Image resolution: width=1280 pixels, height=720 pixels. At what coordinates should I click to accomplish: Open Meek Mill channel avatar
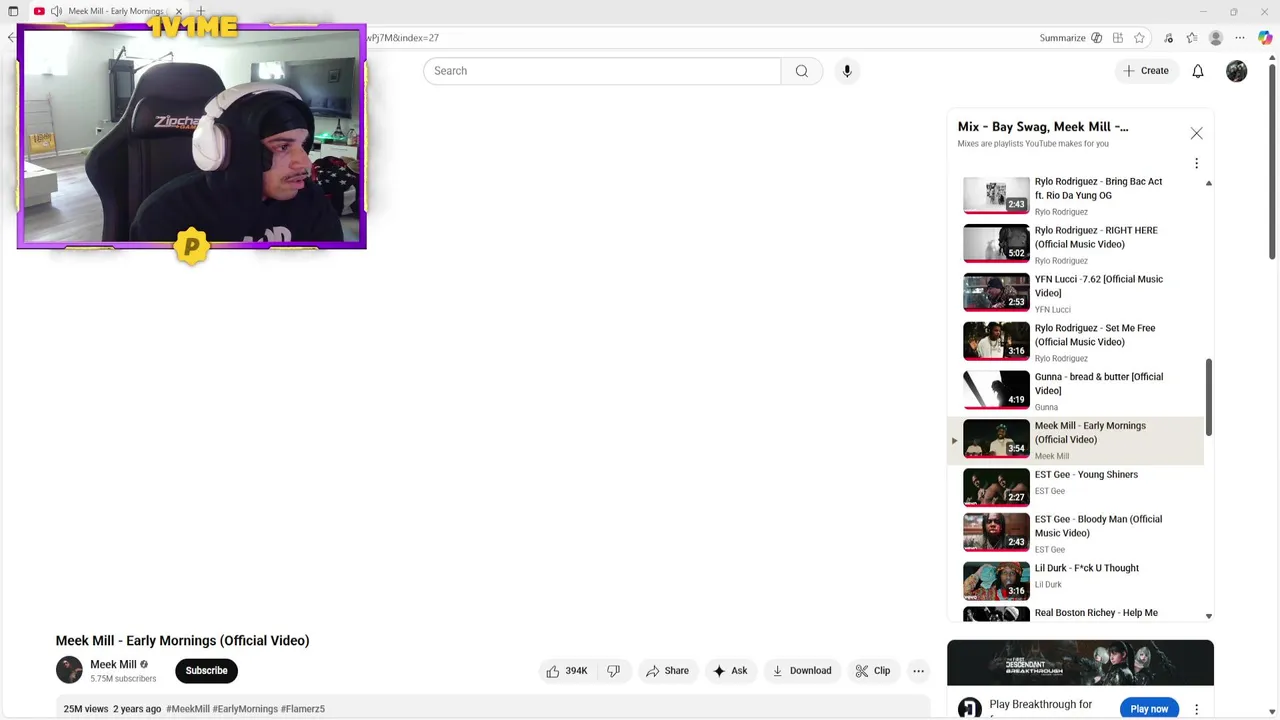click(x=69, y=670)
